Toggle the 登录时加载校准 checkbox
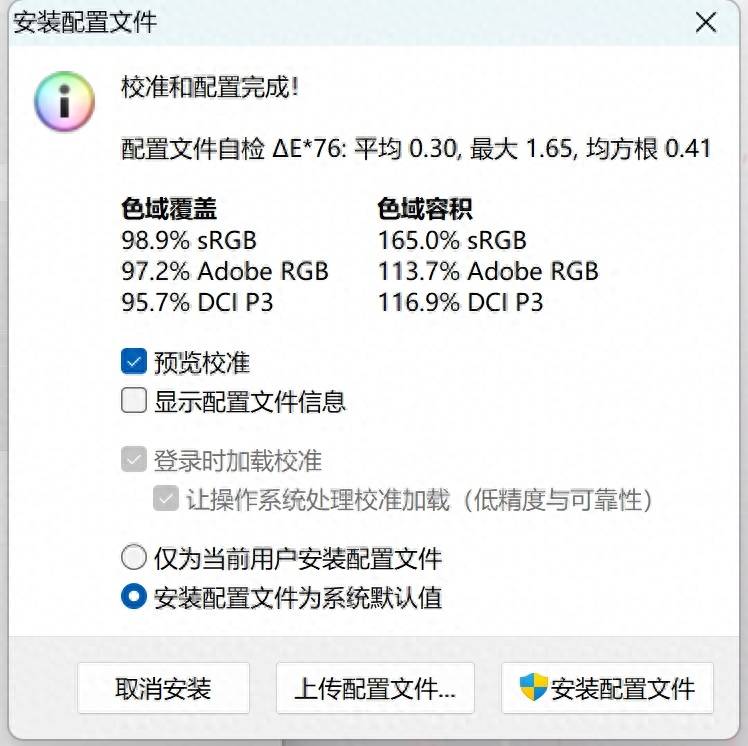Screen dimensions: 748x746 134,461
